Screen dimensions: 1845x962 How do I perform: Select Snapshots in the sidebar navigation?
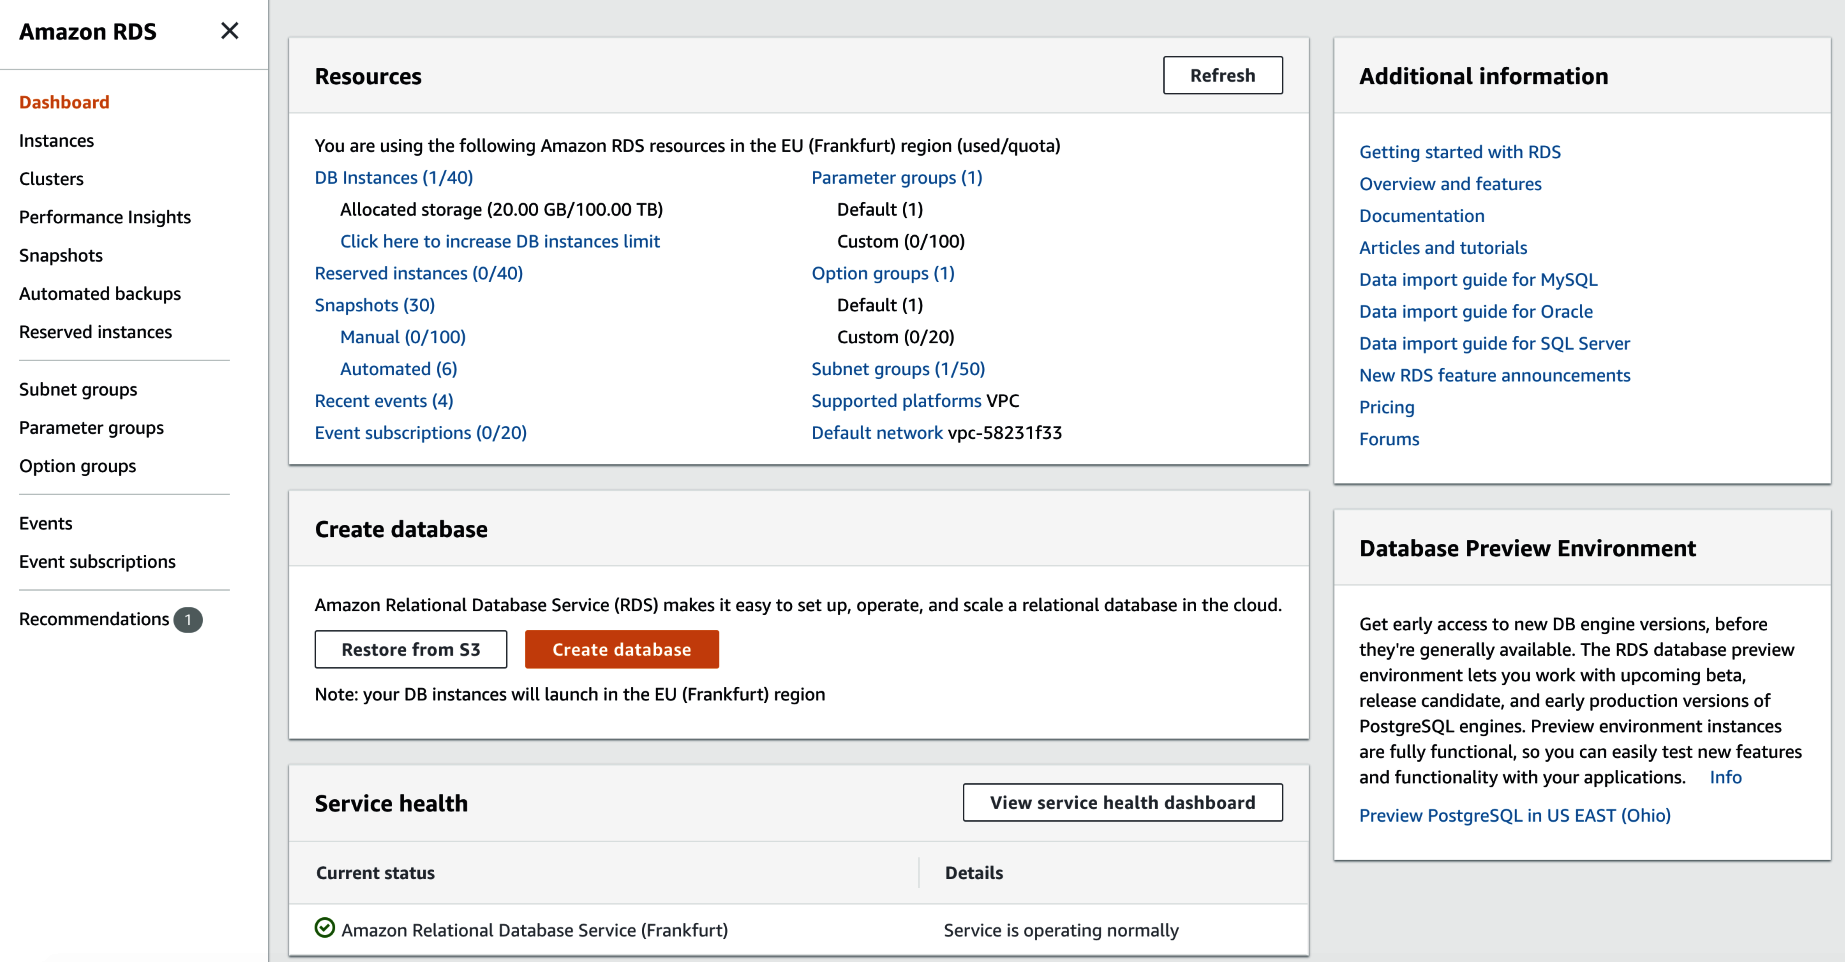point(61,255)
